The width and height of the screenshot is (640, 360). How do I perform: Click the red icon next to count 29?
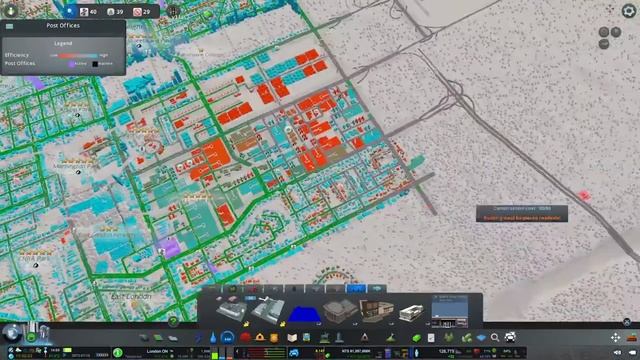137,12
